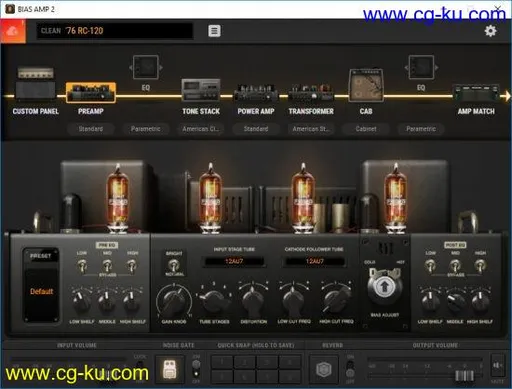This screenshot has height=389, width=512.
Task: Click Quick Snap slot 2
Action: [x=244, y=361]
